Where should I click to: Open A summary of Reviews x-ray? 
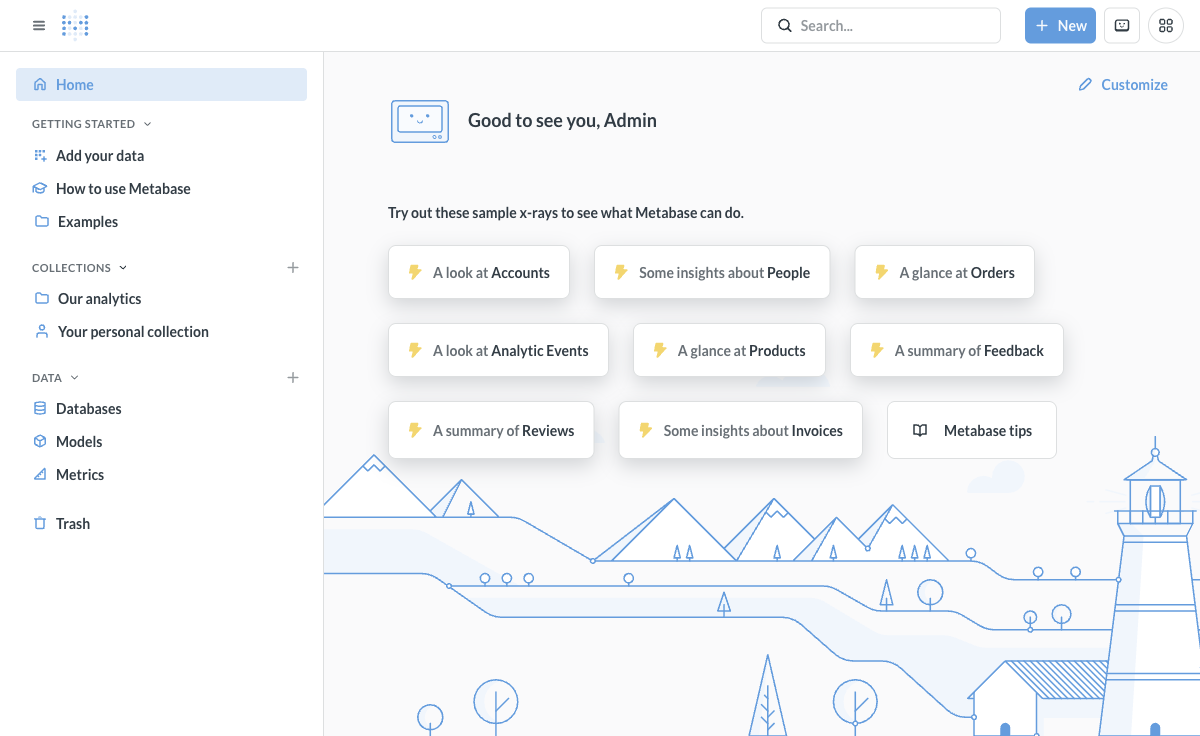click(491, 431)
